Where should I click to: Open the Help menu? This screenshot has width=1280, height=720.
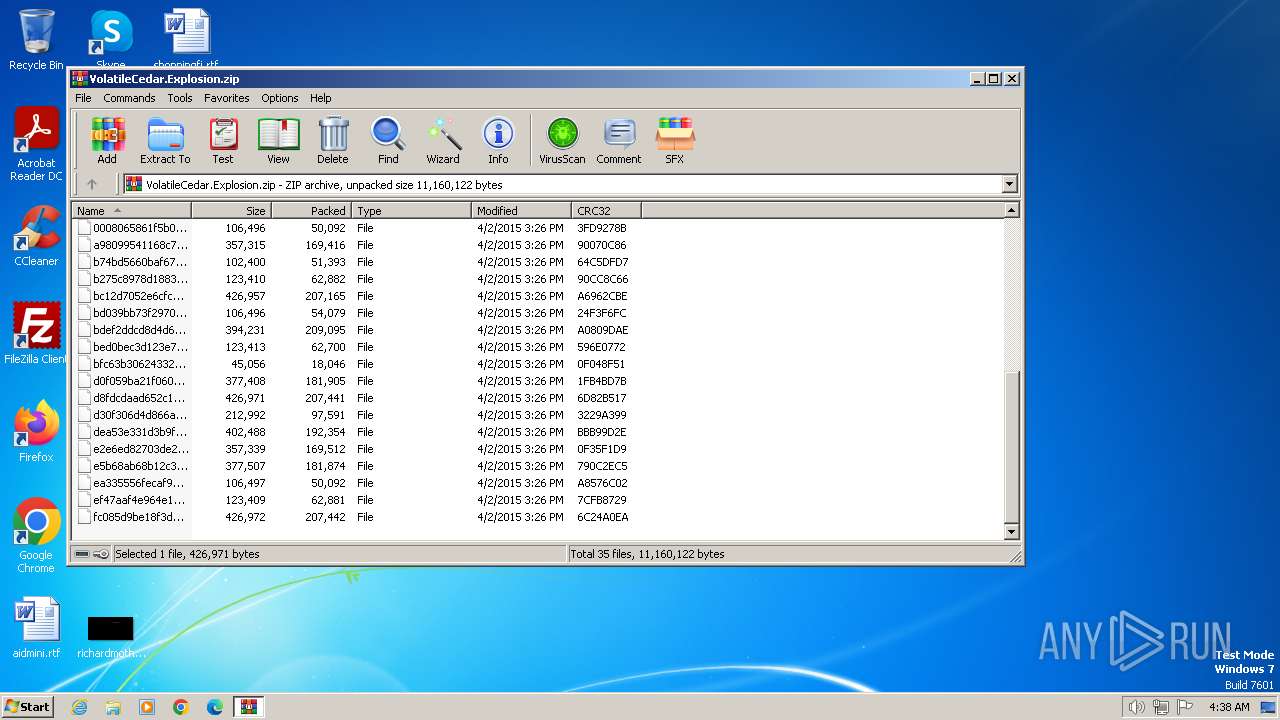320,98
